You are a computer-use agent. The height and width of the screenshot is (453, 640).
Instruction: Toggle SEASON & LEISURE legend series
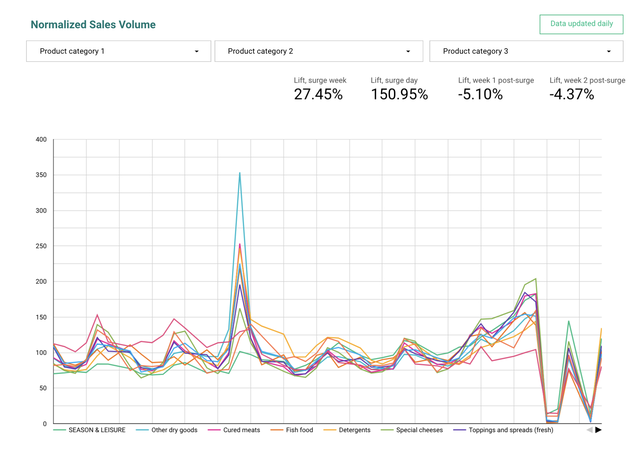89,430
